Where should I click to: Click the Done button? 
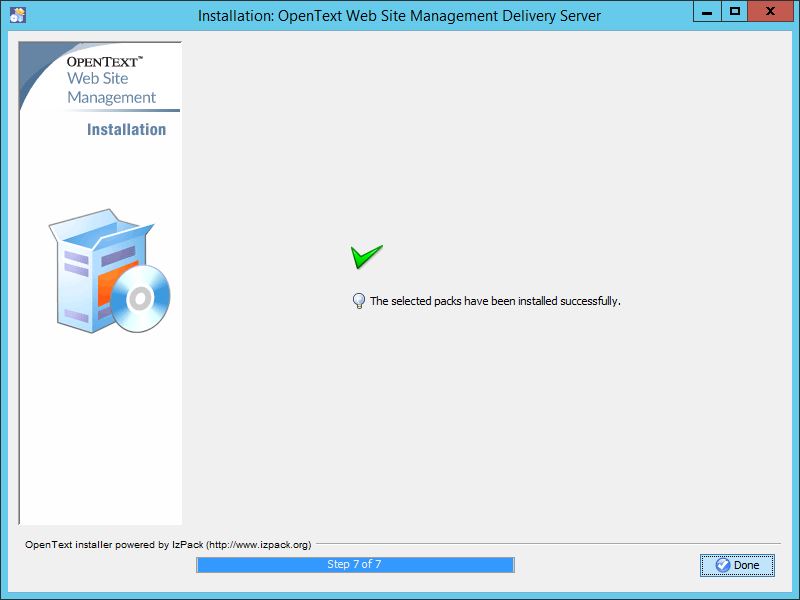click(737, 565)
